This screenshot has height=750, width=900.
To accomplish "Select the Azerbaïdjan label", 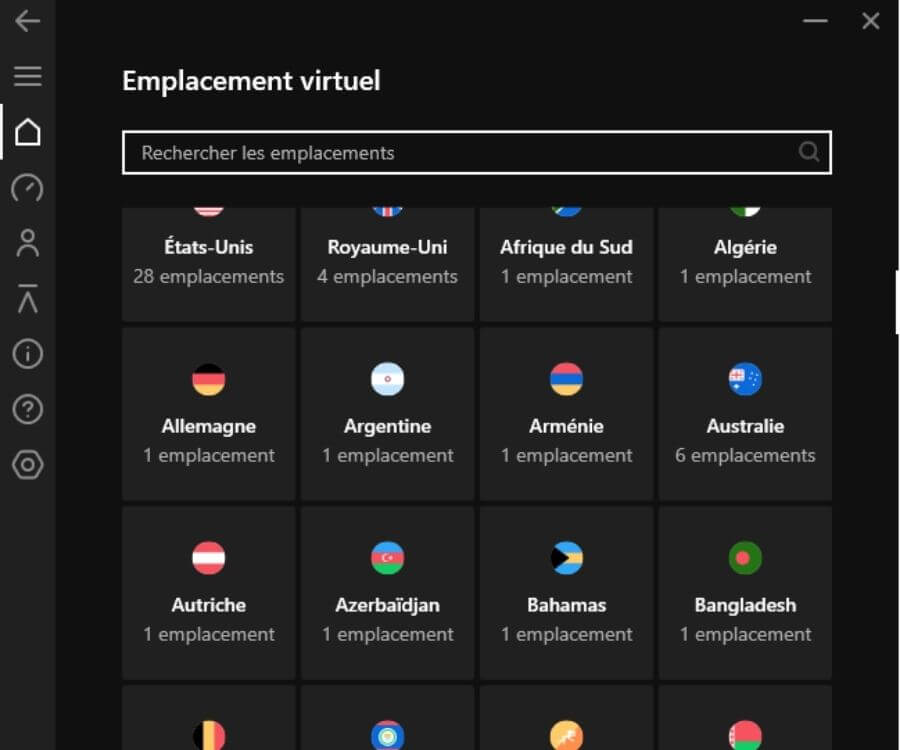I will 387,605.
